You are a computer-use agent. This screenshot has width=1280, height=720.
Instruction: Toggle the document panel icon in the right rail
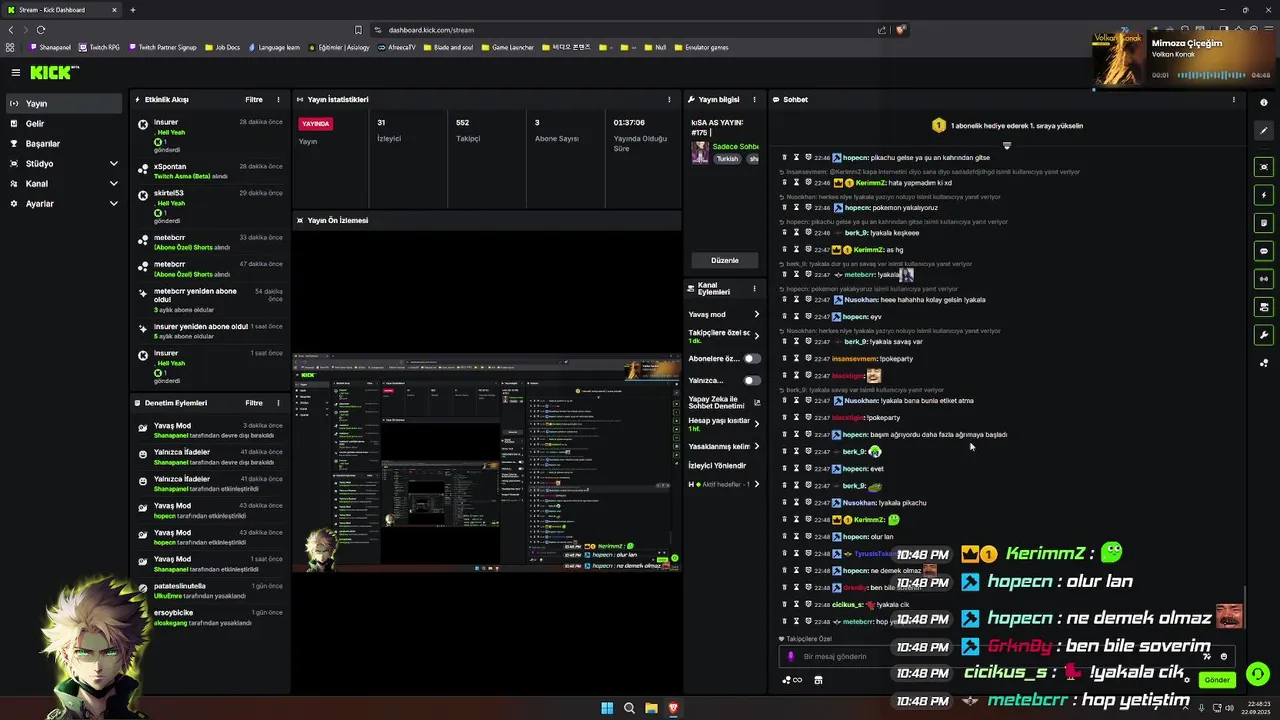[x=1264, y=223]
